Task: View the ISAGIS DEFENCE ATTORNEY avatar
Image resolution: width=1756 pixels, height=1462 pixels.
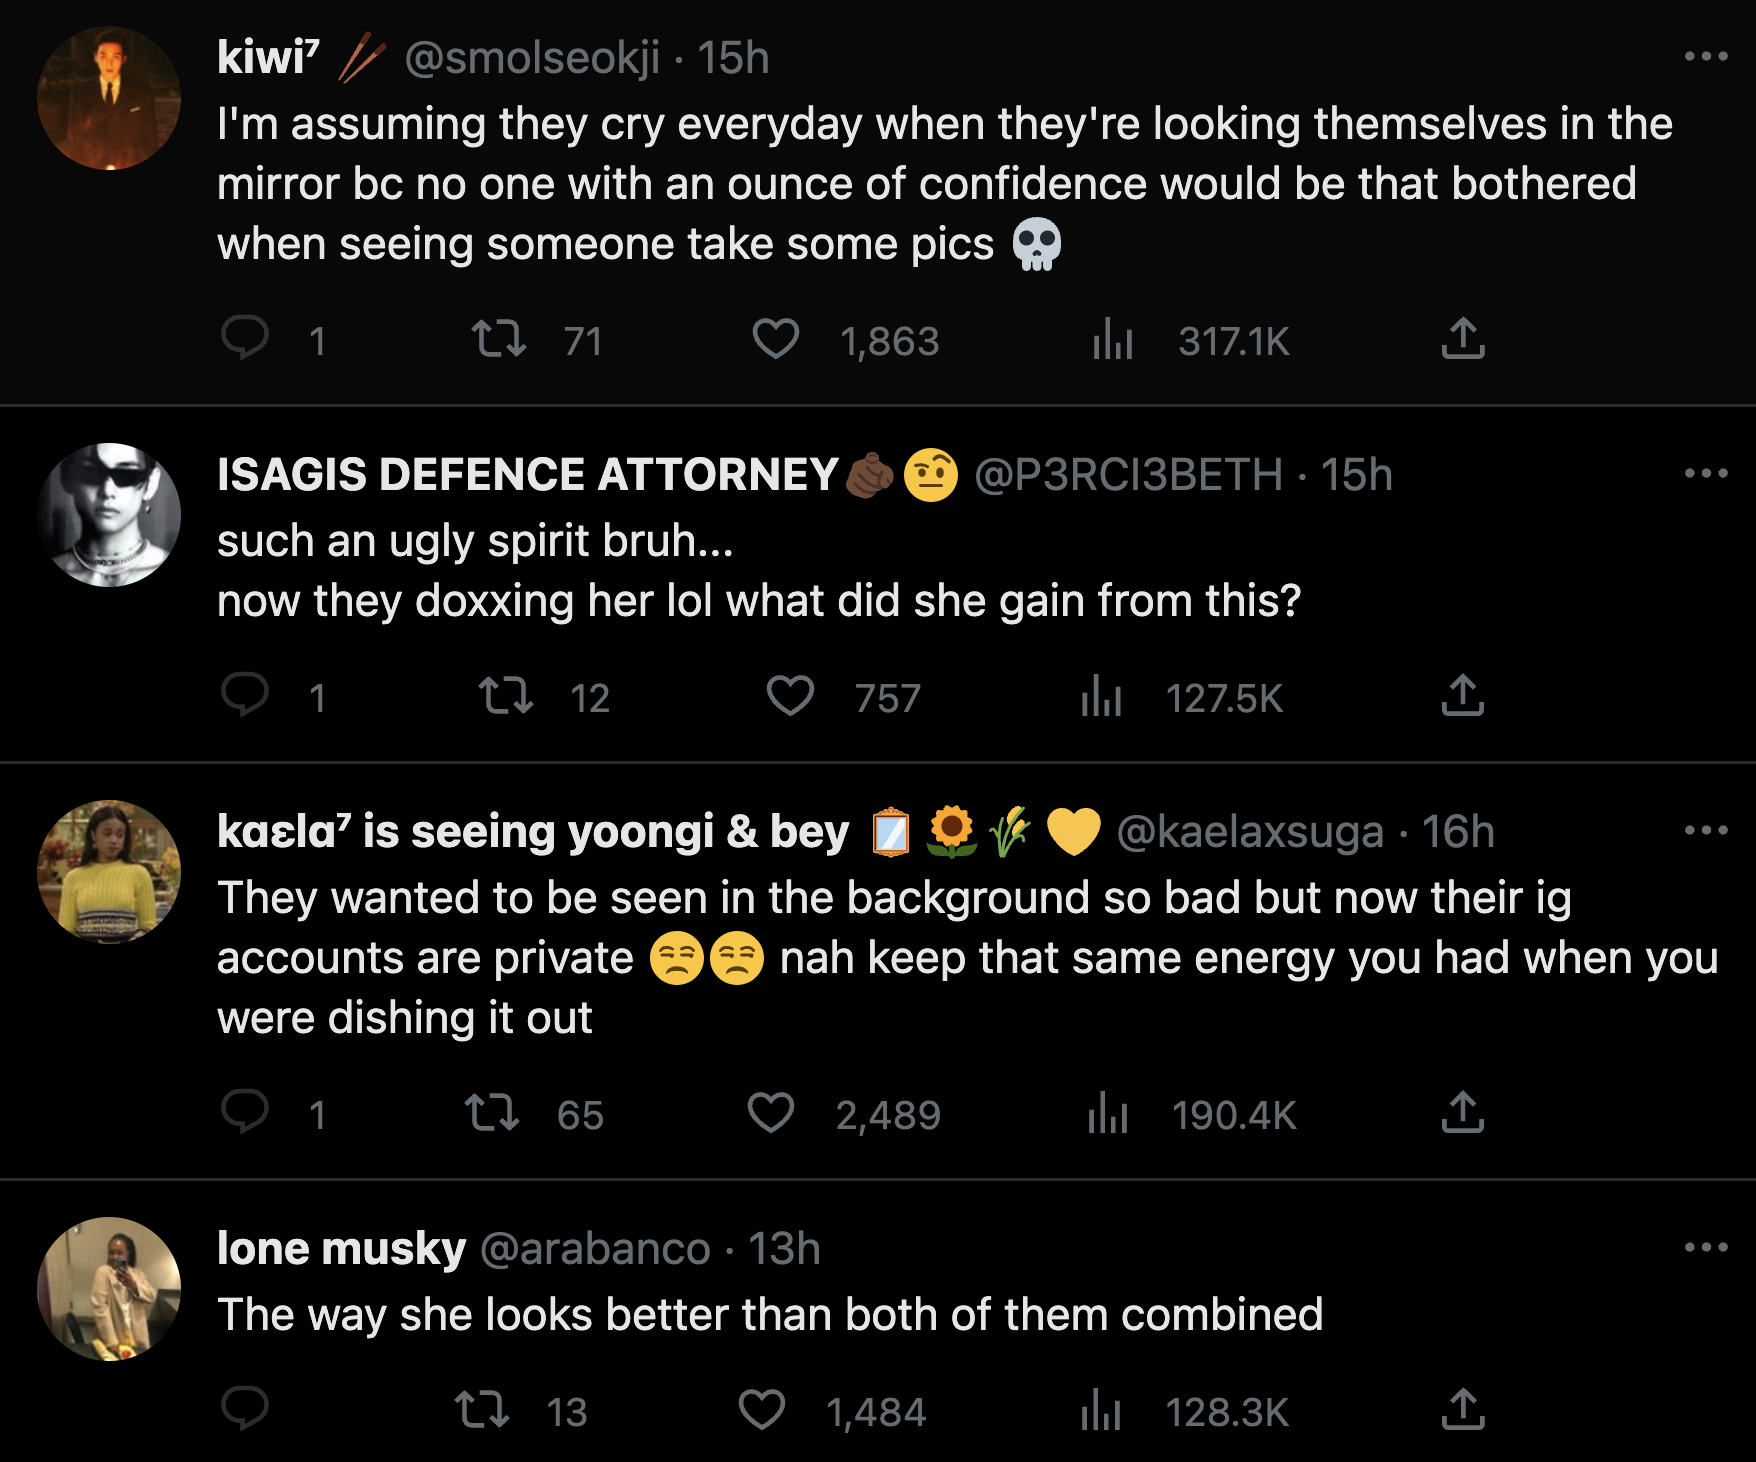Action: pos(109,514)
